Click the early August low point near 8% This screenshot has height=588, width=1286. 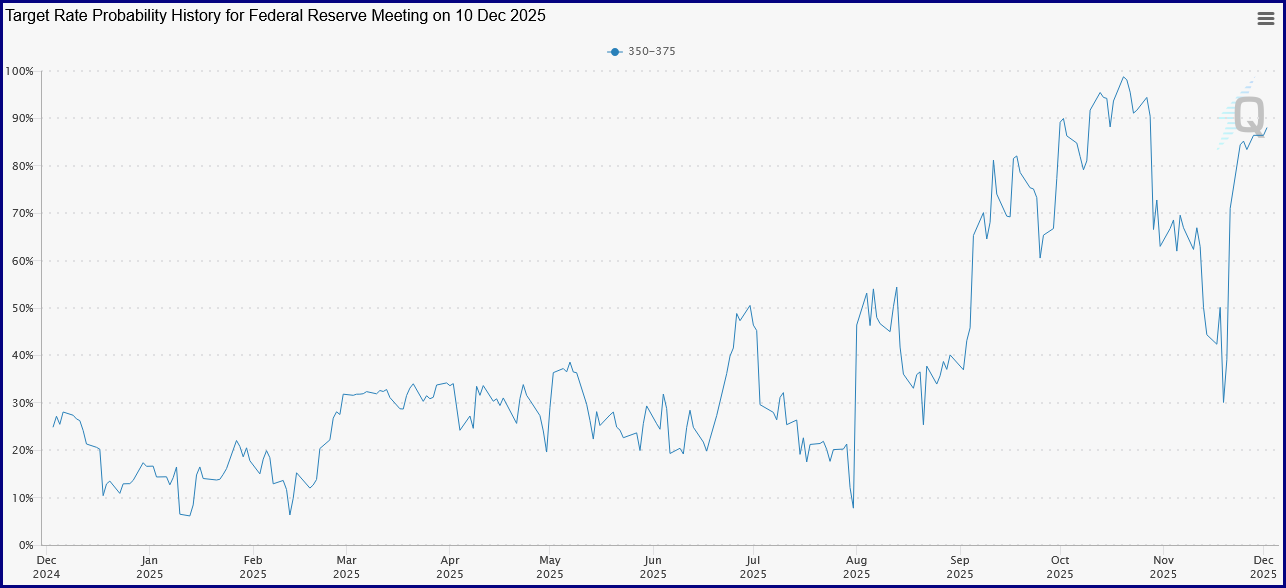coord(853,507)
